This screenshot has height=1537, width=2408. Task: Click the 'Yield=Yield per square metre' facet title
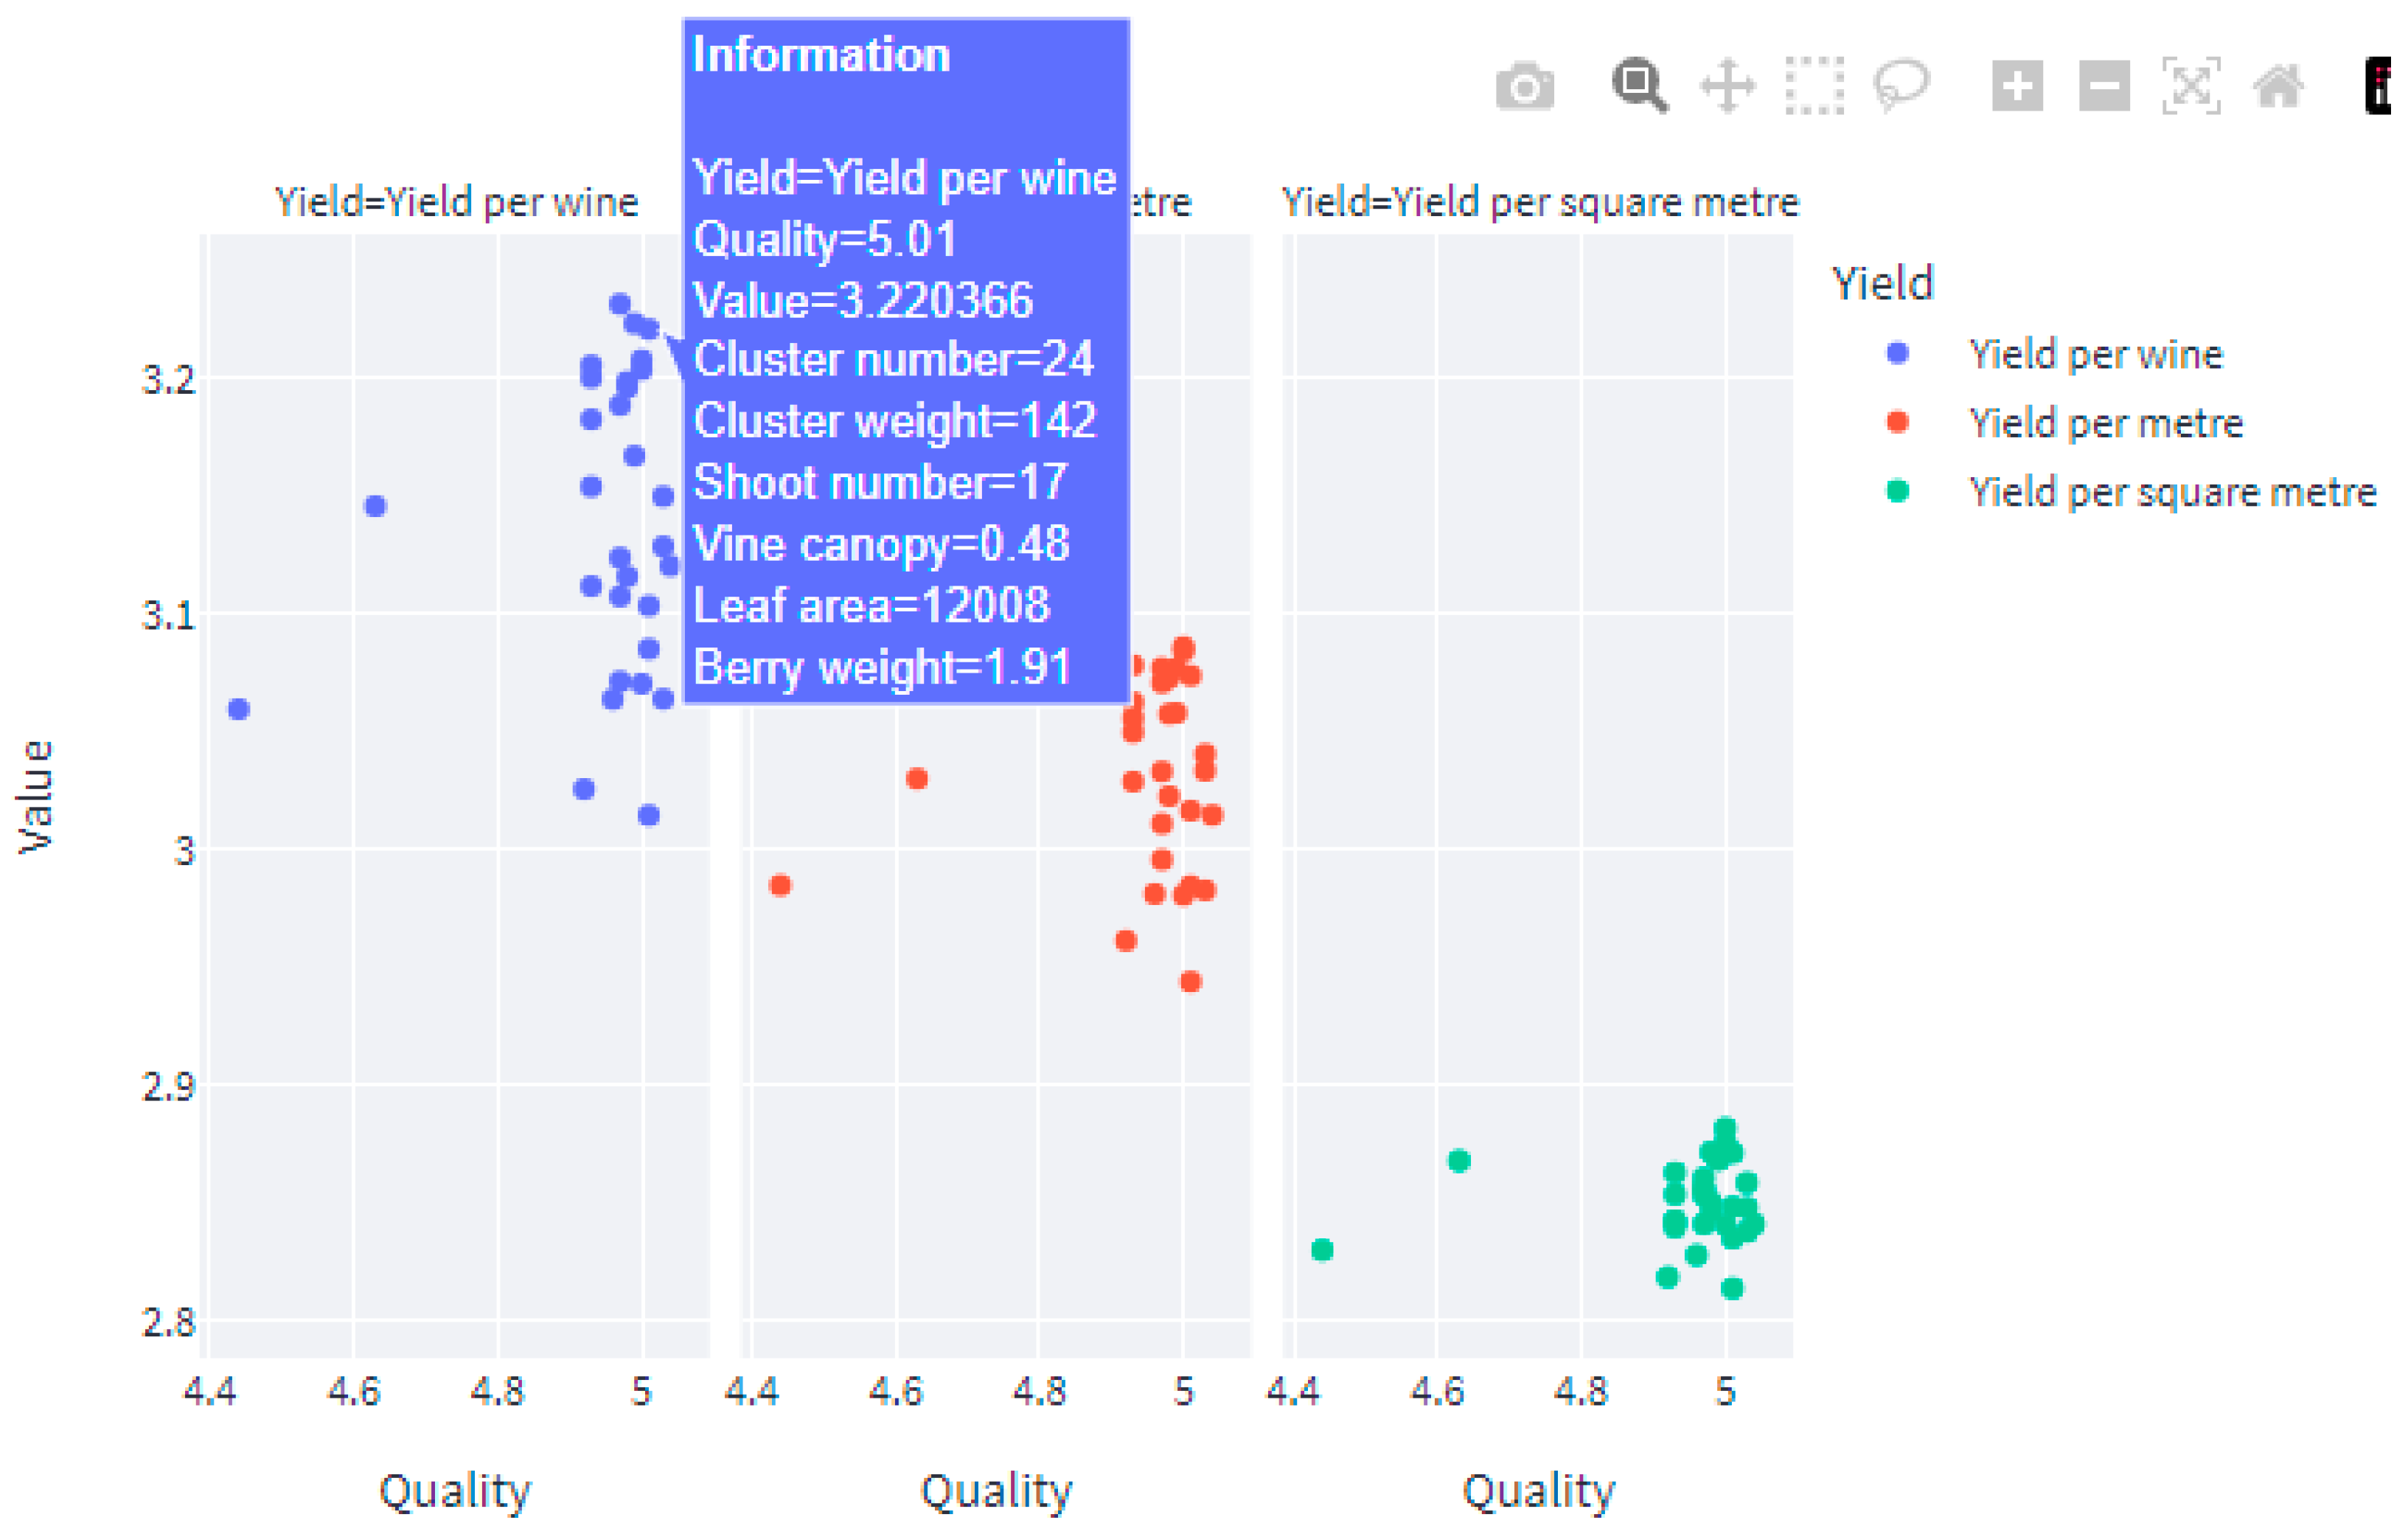[1540, 203]
